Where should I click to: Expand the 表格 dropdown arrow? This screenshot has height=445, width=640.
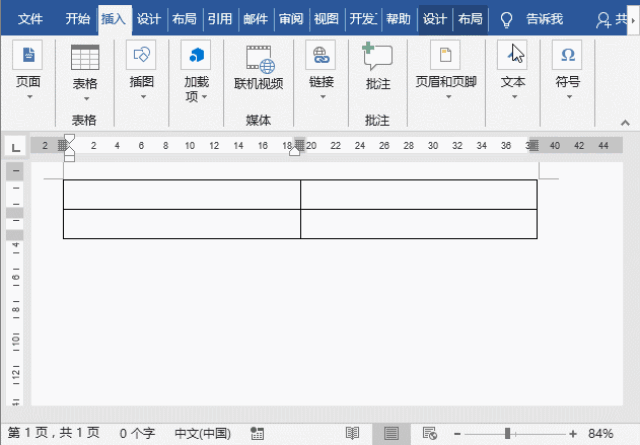86,99
